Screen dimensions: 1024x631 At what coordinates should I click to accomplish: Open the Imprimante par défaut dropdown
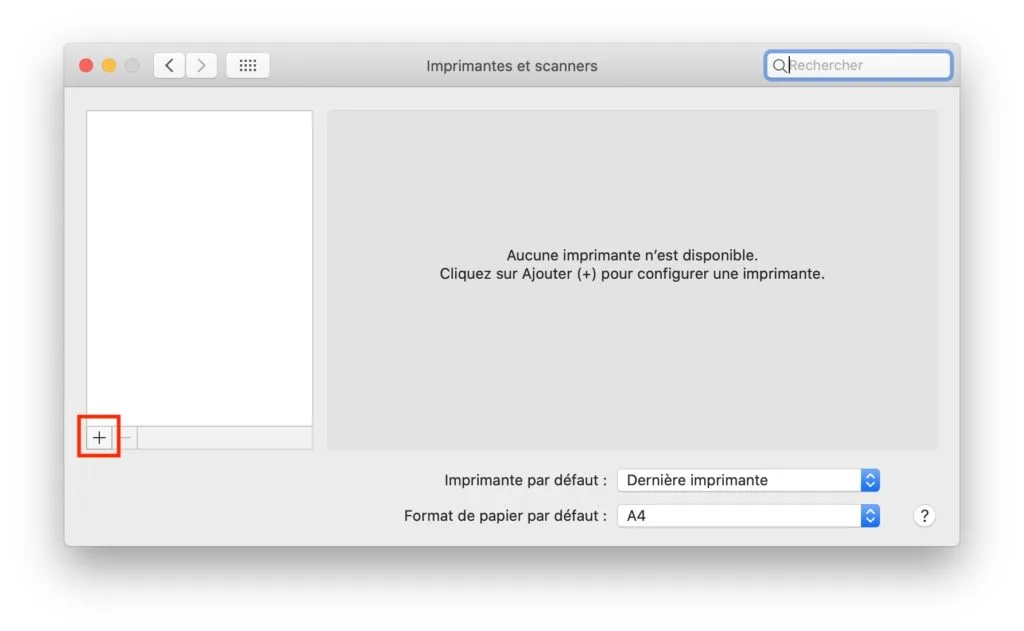(748, 480)
